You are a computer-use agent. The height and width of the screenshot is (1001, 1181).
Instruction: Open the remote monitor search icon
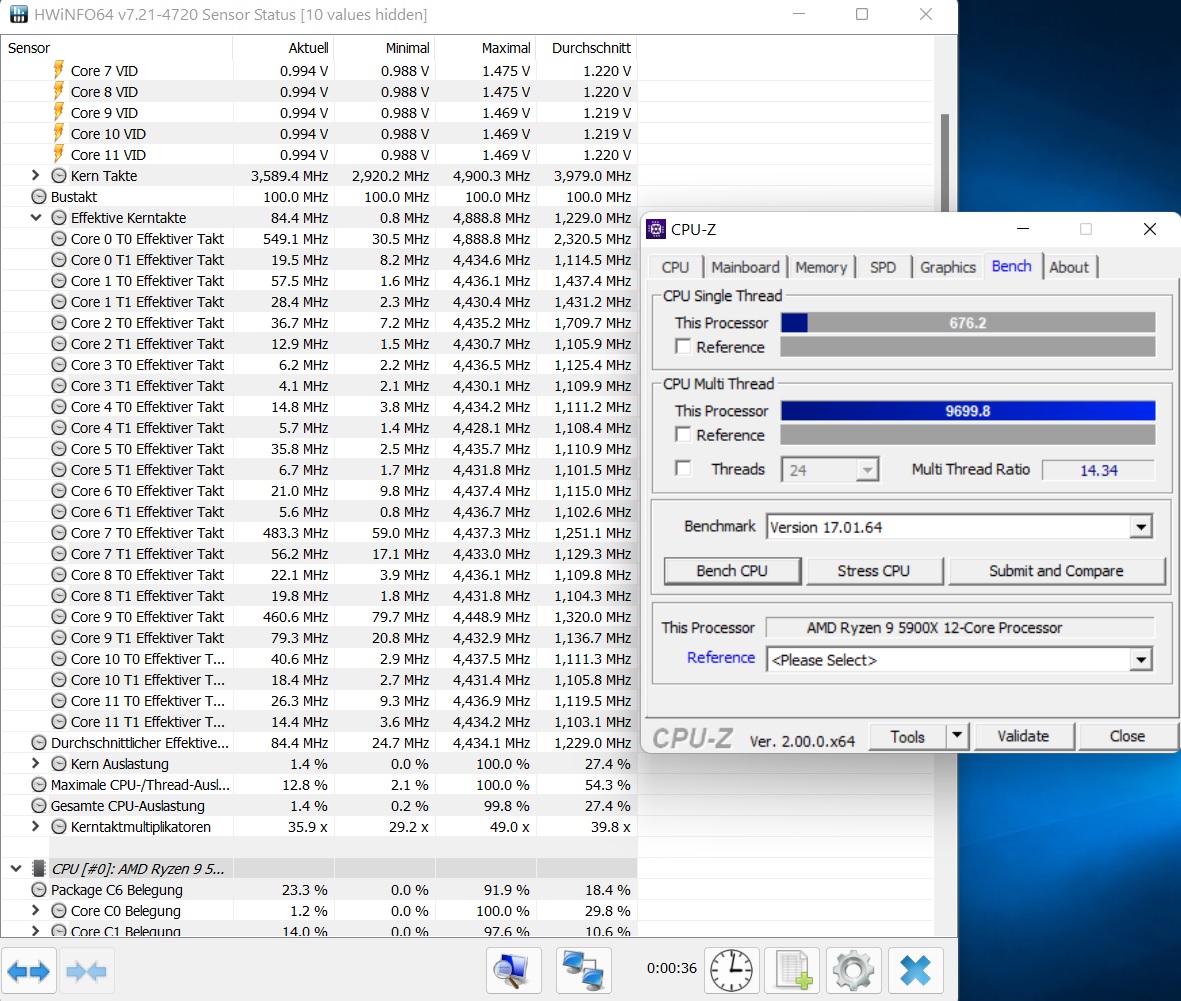pos(513,970)
